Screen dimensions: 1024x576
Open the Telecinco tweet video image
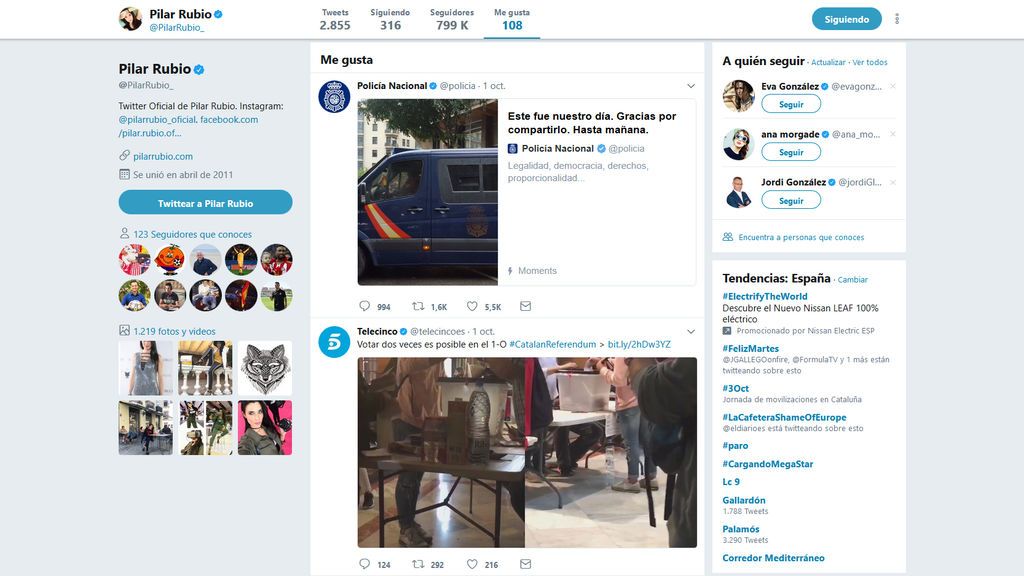coord(527,453)
